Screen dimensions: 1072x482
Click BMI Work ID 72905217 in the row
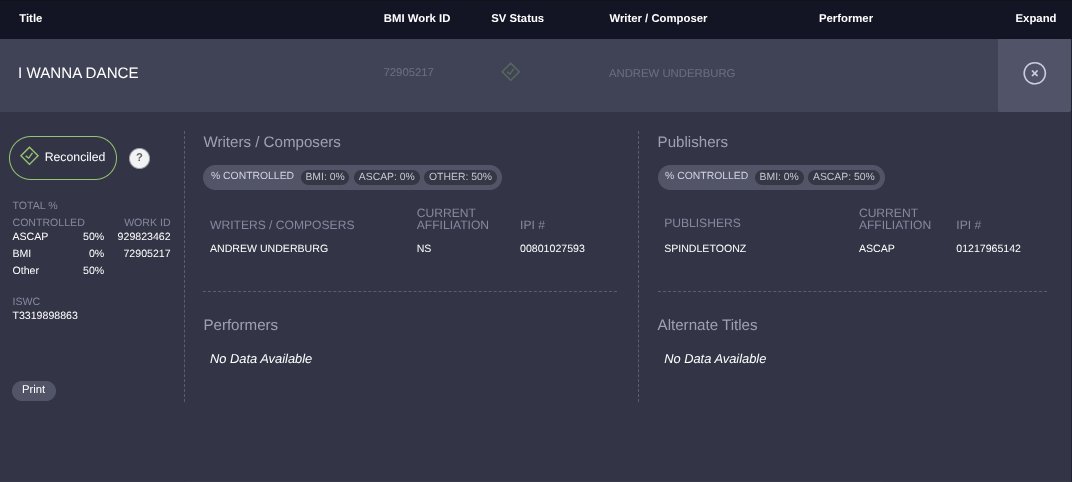coord(408,72)
